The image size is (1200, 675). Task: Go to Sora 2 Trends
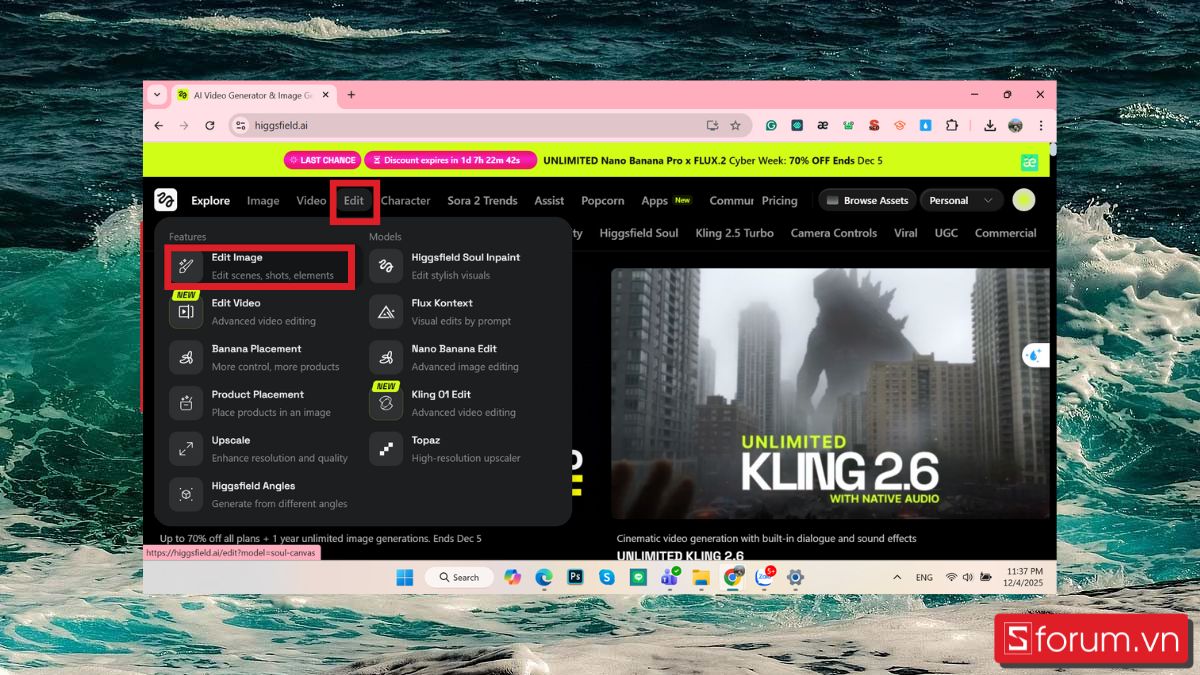click(x=482, y=200)
